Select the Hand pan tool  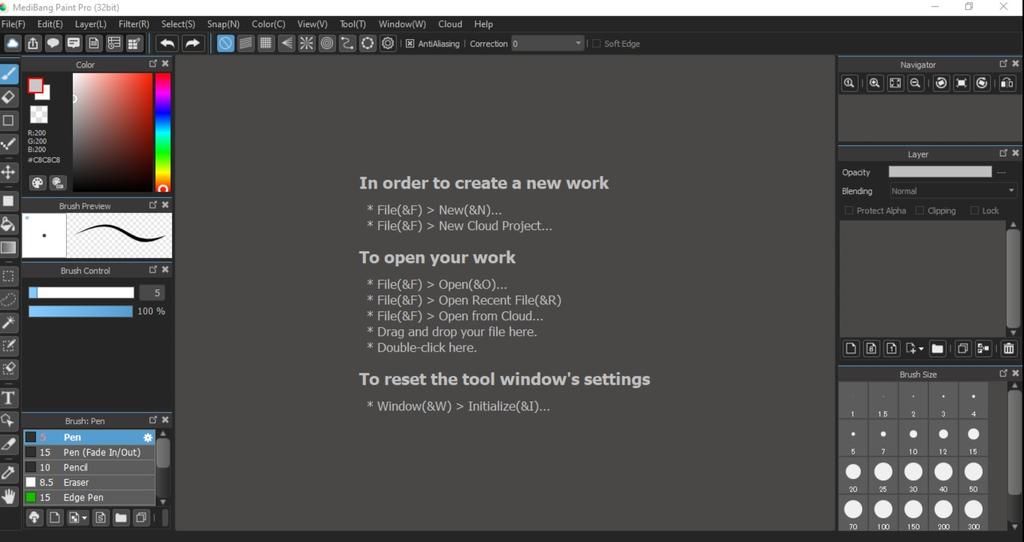point(8,496)
